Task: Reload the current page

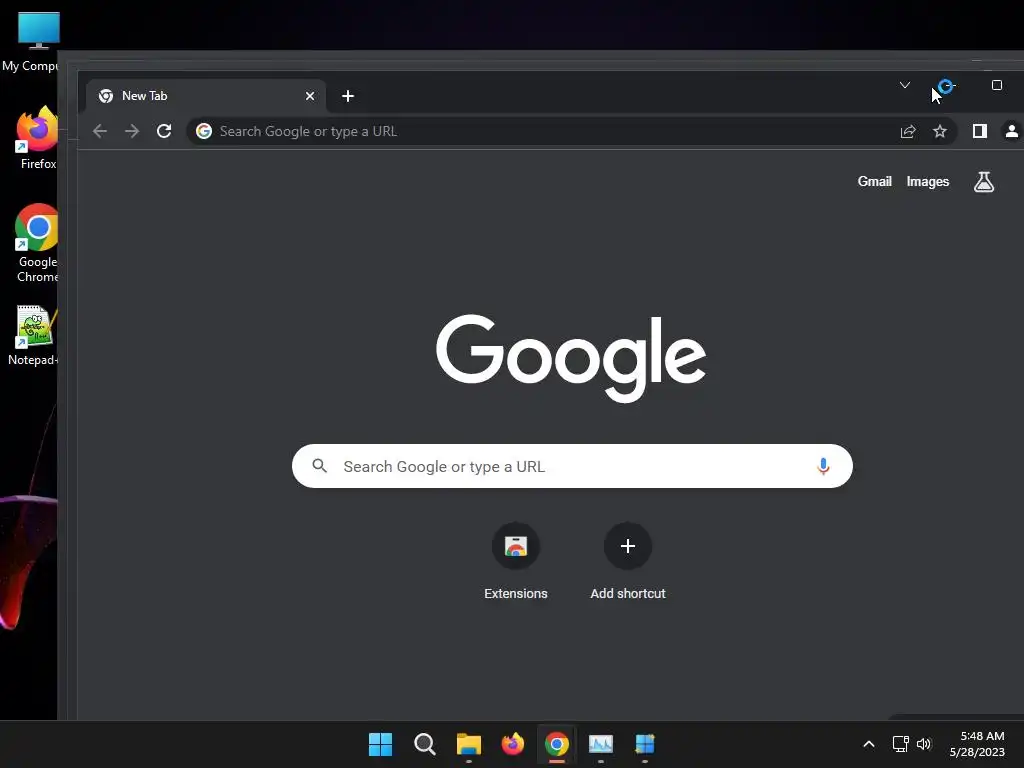Action: (164, 131)
